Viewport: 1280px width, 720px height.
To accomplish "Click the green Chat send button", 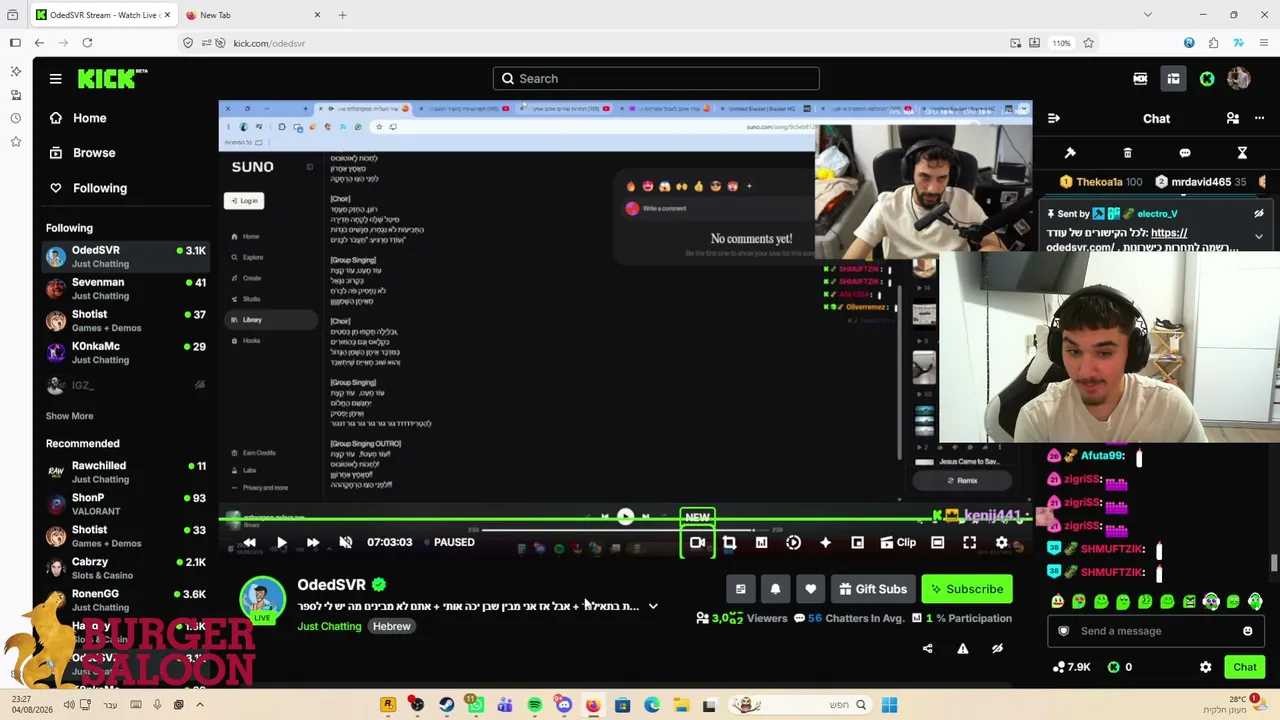I will (1245, 667).
